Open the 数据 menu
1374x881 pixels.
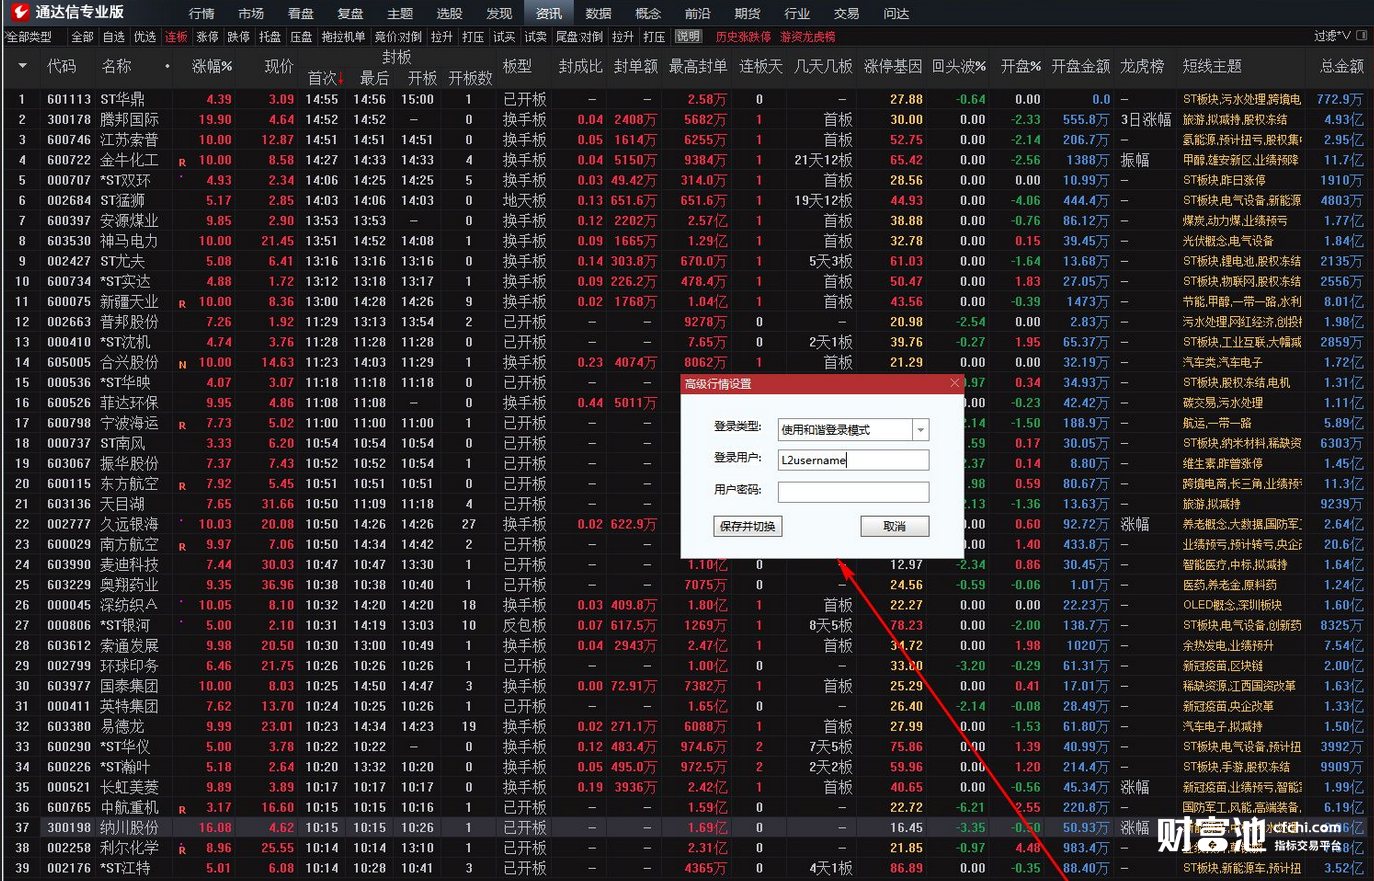pyautogui.click(x=598, y=13)
